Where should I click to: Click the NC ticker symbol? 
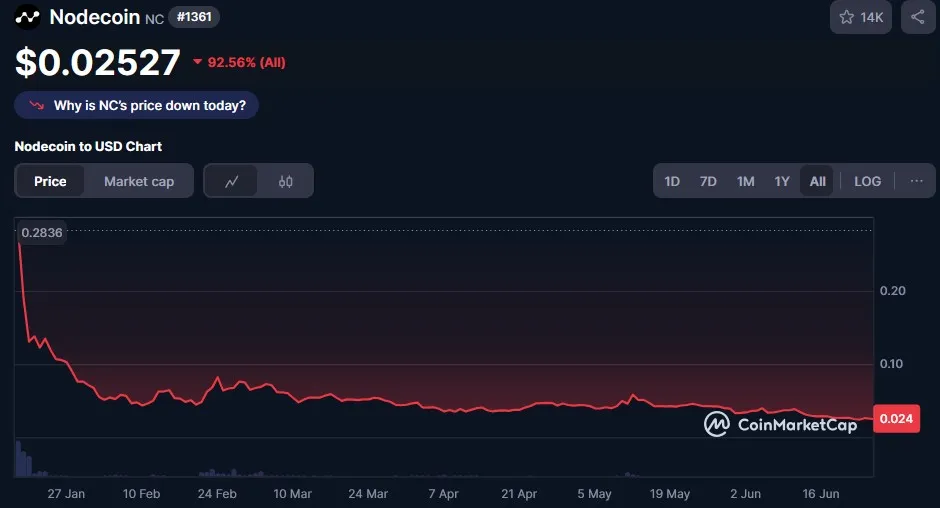(x=155, y=19)
